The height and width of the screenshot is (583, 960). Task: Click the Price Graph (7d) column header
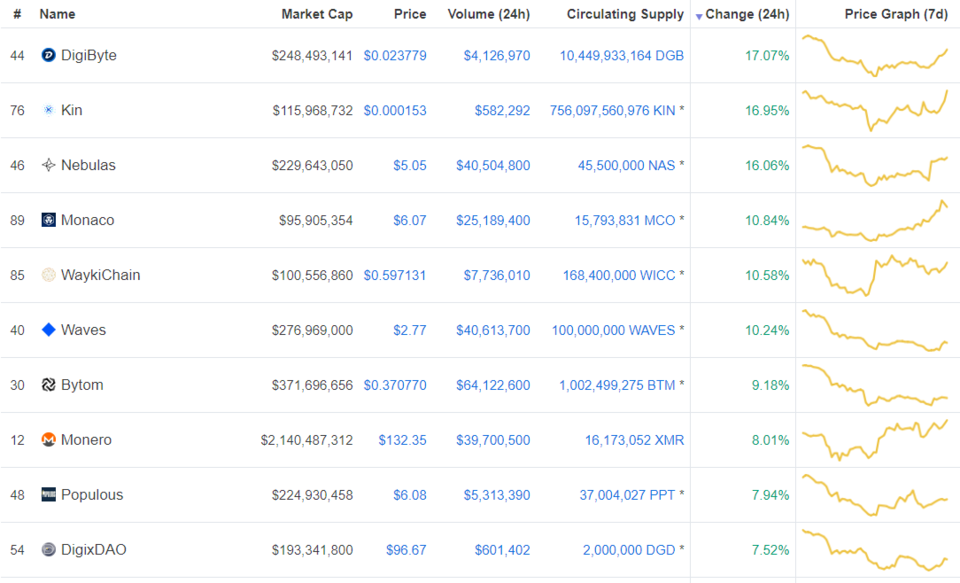896,14
